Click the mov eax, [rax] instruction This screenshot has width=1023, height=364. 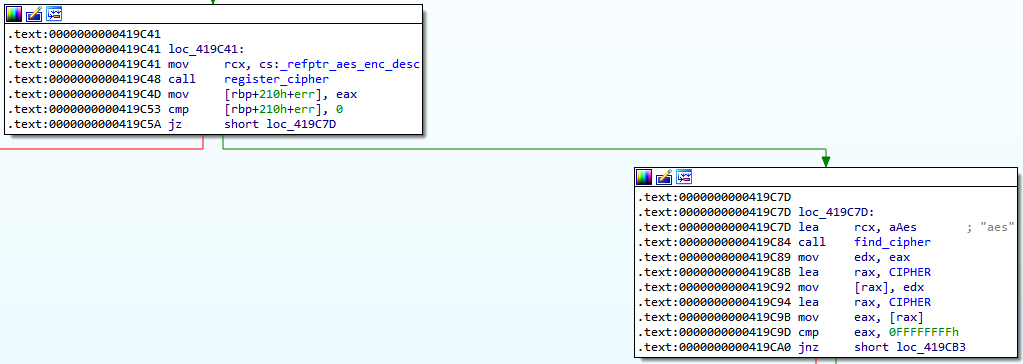click(861, 317)
